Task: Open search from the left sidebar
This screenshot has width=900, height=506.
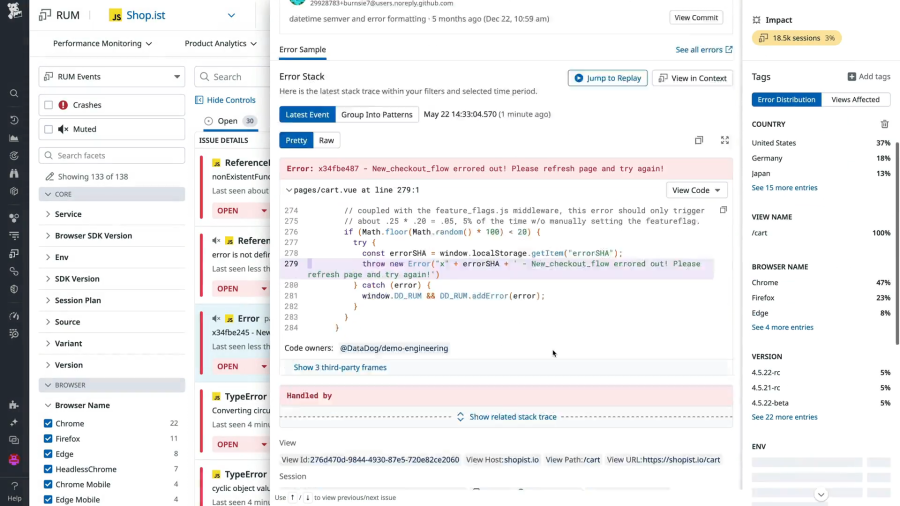Action: [14, 94]
